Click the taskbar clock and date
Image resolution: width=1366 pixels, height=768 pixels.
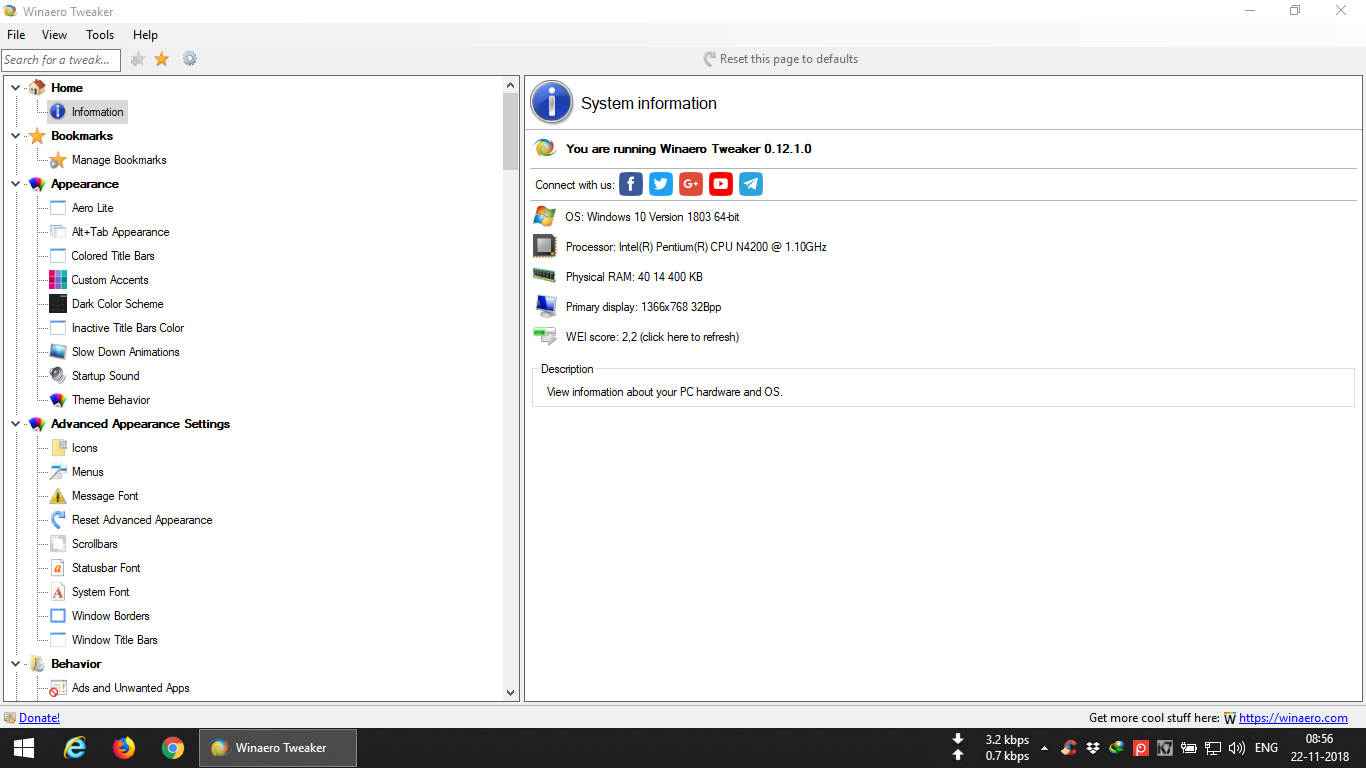point(1320,748)
